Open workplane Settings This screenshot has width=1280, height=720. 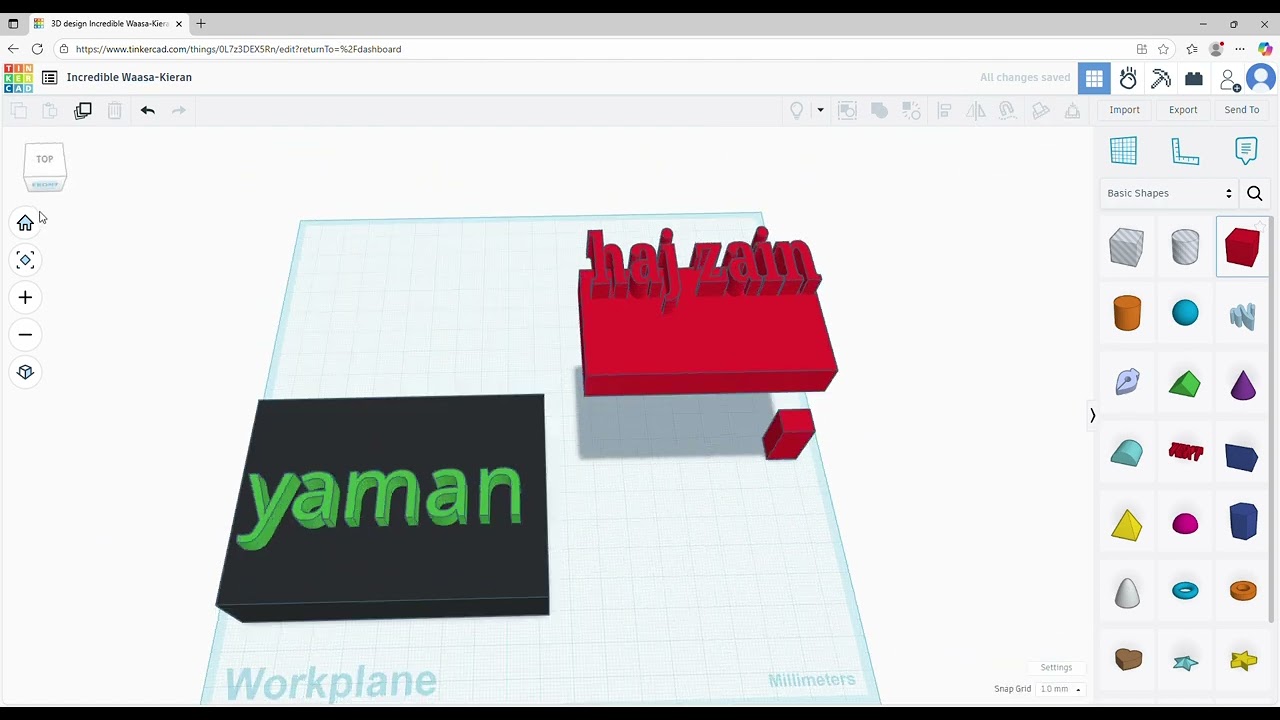1056,668
